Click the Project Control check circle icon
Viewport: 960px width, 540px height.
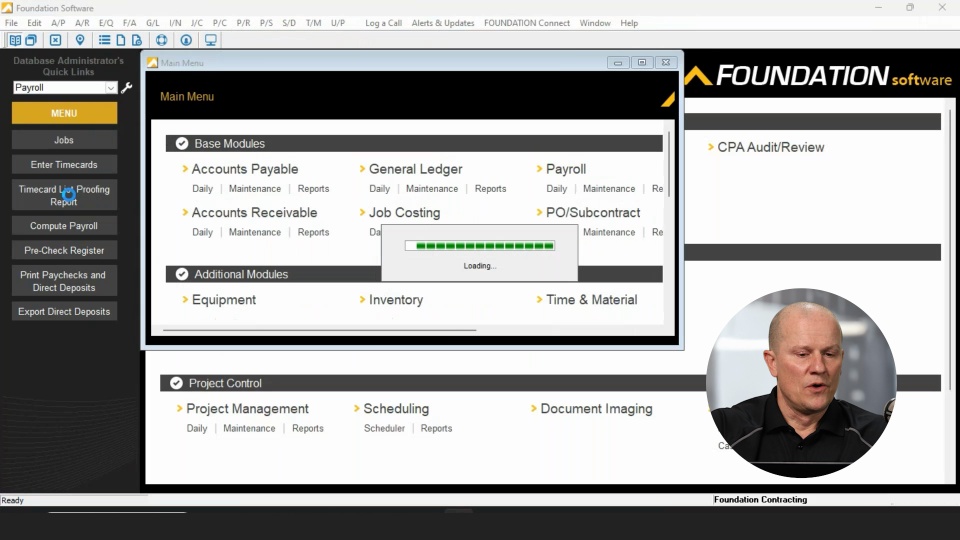tap(176, 383)
